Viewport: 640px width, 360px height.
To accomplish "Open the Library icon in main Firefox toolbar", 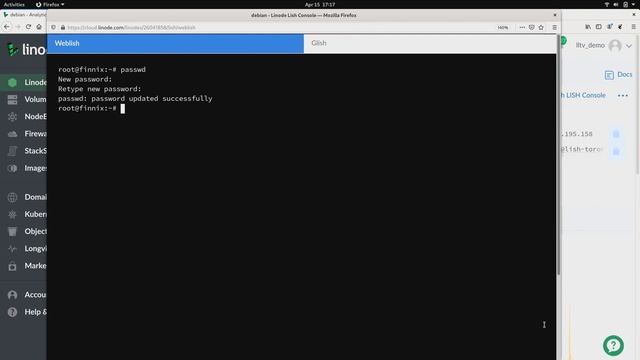I will click(588, 27).
